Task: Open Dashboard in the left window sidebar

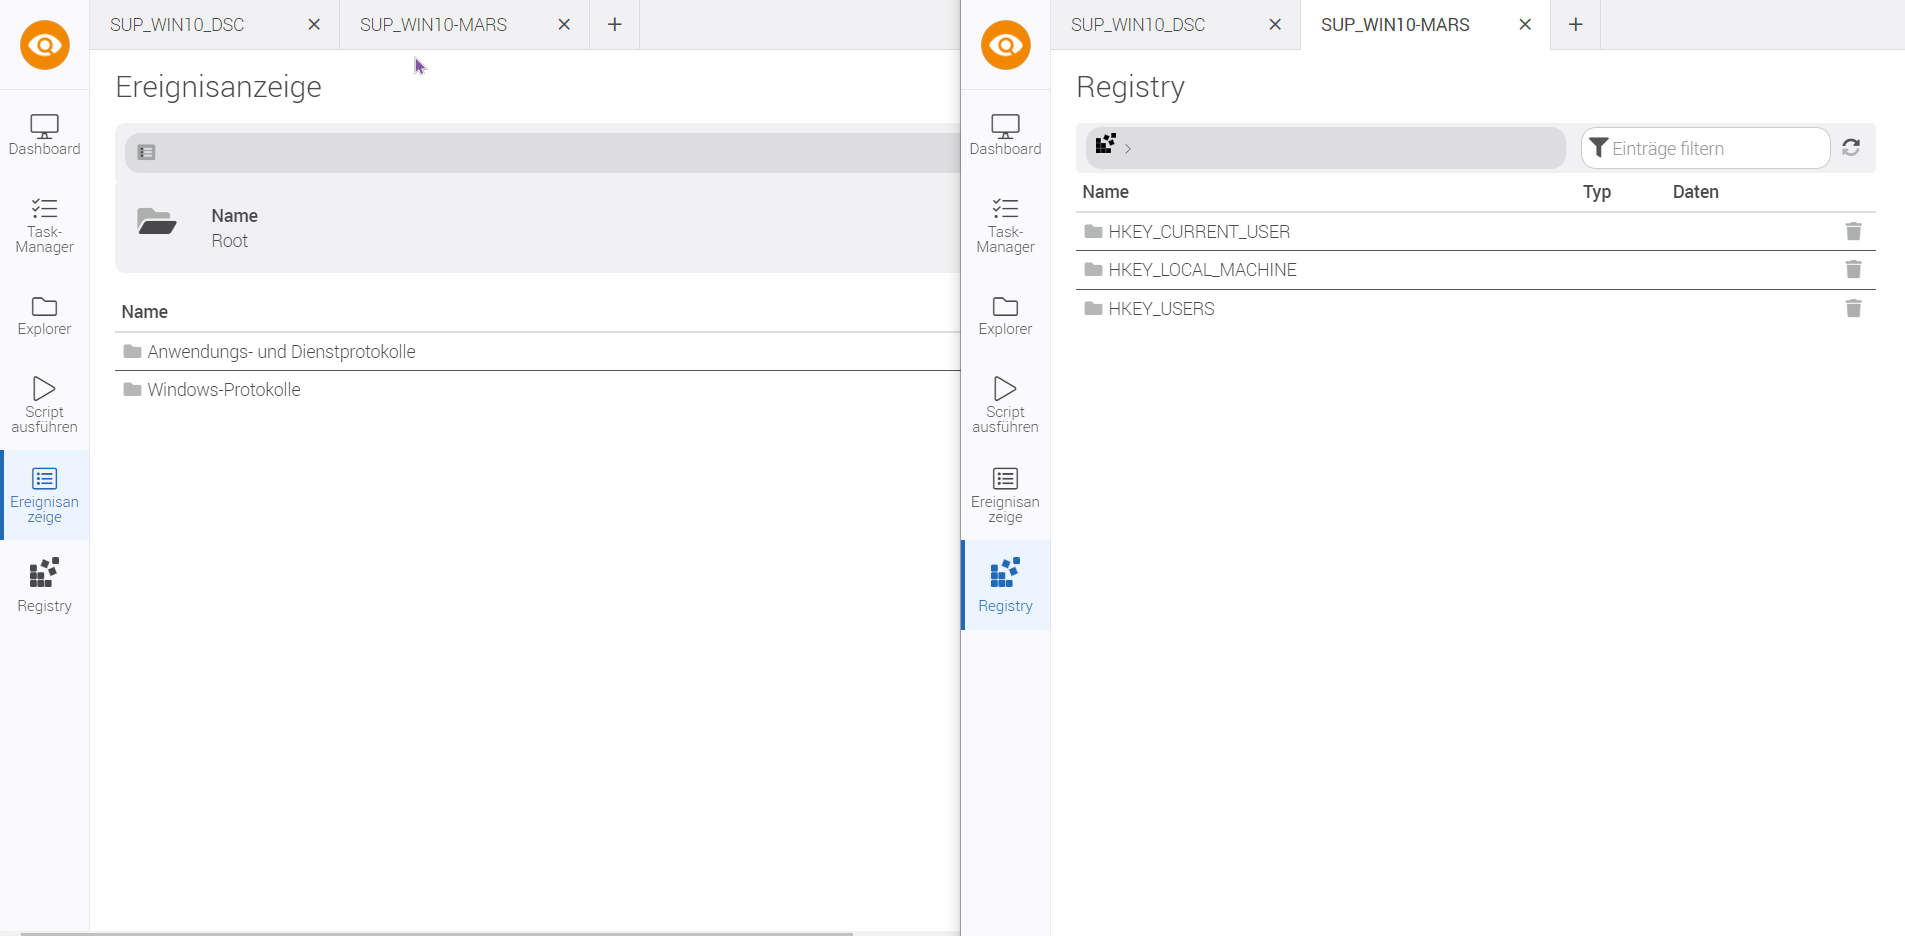Action: tap(44, 135)
